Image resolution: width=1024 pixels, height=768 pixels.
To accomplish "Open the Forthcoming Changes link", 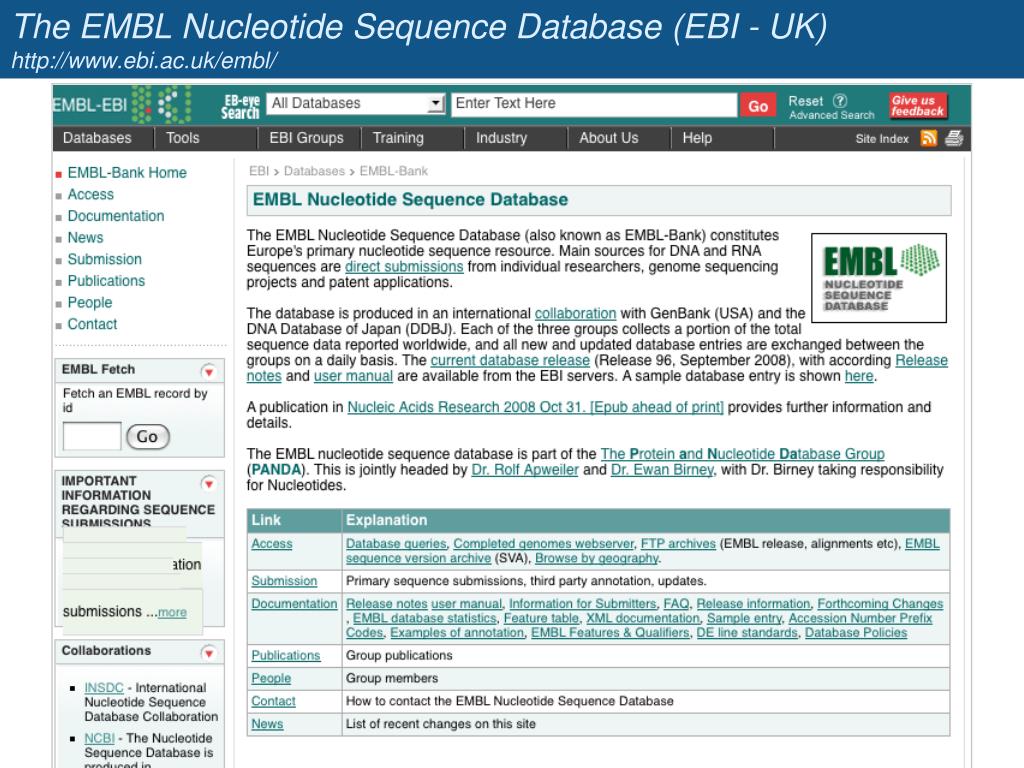I will coord(880,604).
